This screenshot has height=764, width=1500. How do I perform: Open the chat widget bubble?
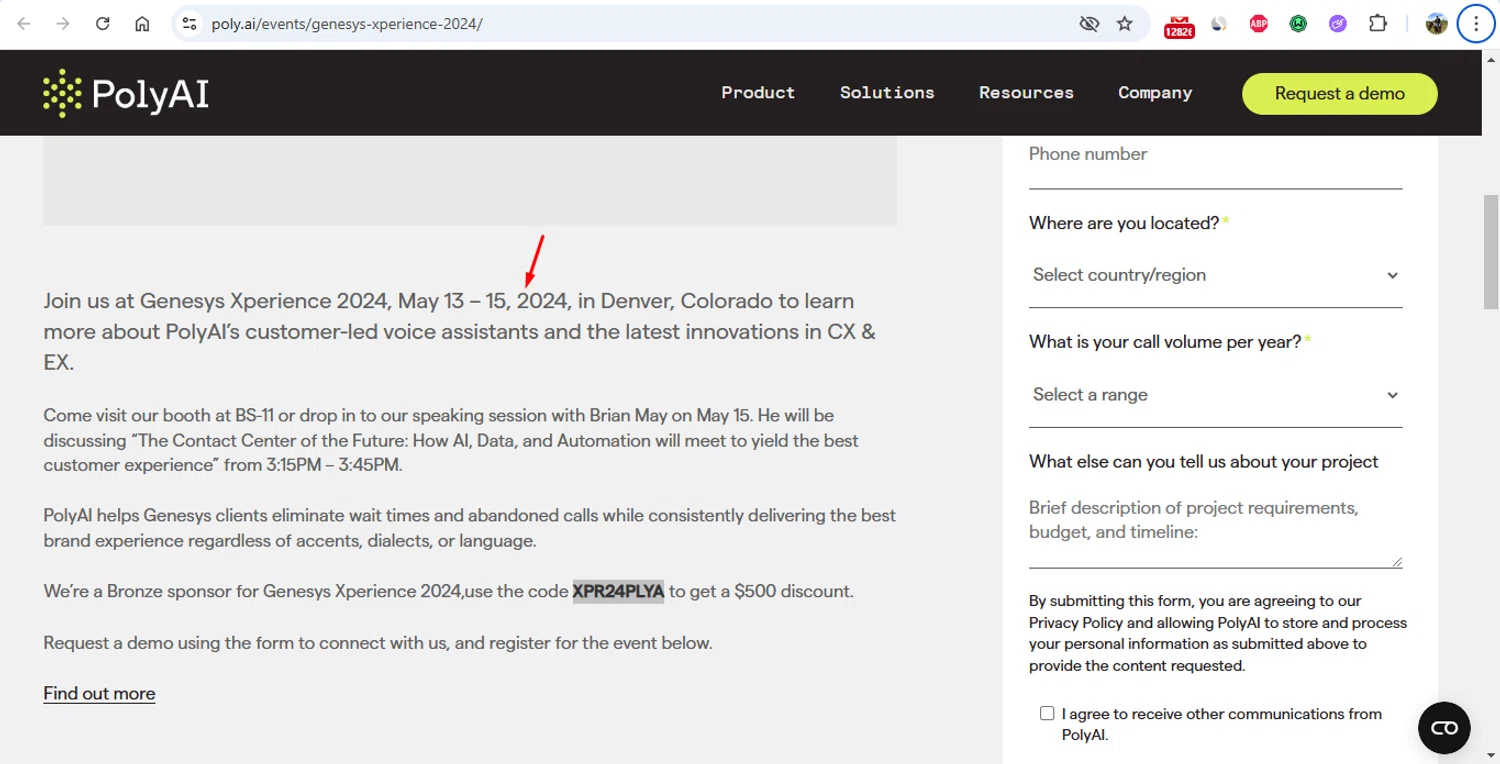pos(1445,727)
